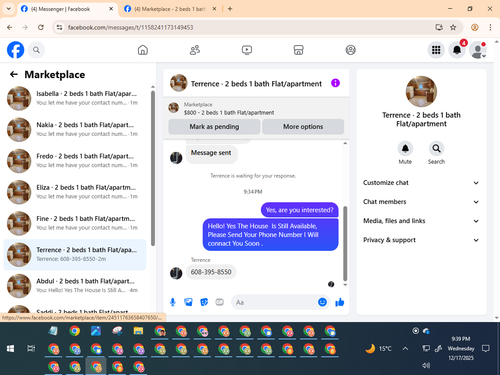Open Isabella's Marketplace conversation
Screen dimensions: 500x375
point(75,98)
